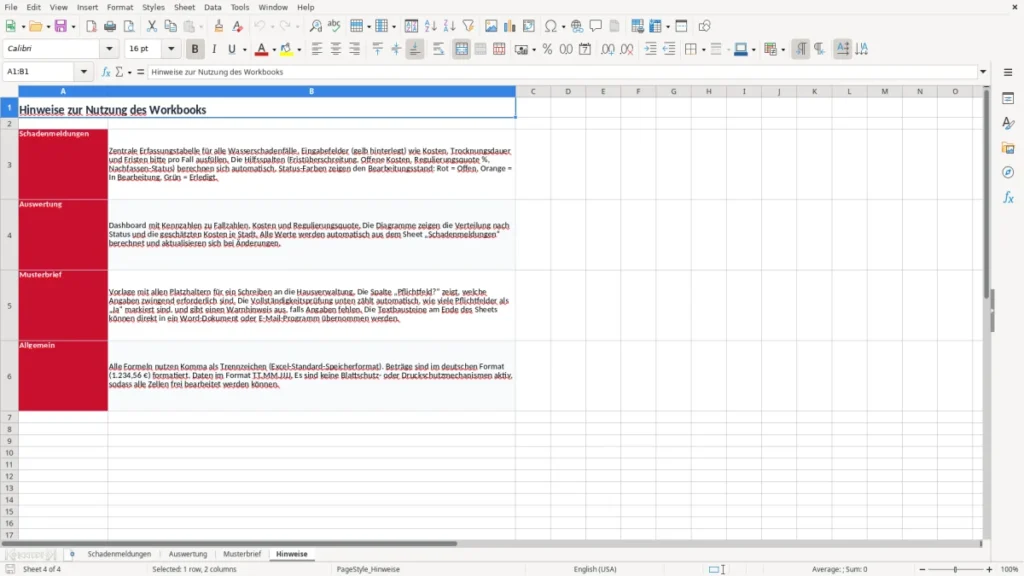The width and height of the screenshot is (1024, 576).
Task: Click the AutoFilter funnel icon
Action: (468, 26)
